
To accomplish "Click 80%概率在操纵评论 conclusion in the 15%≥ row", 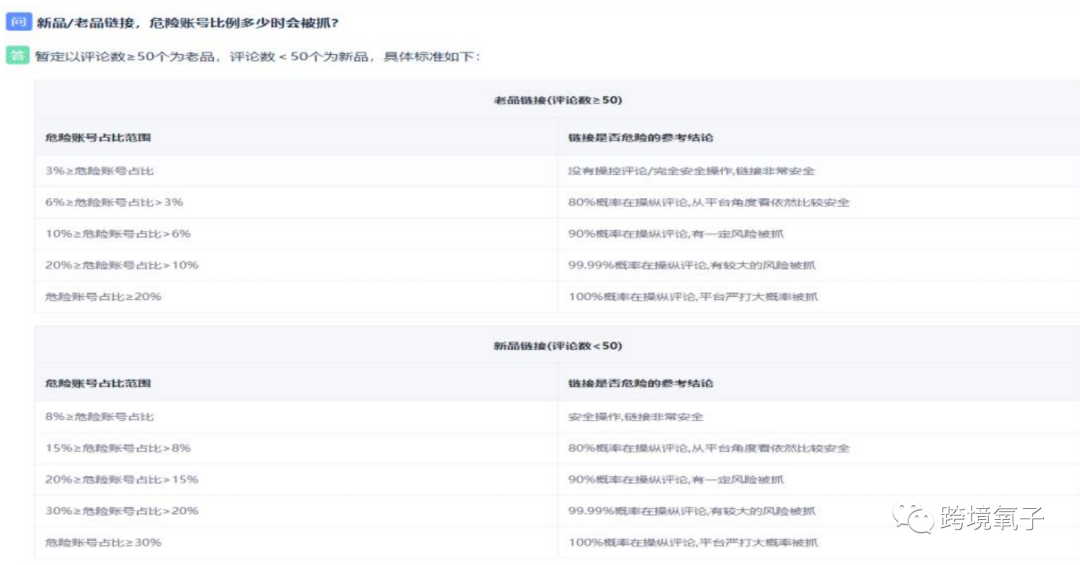I will pos(709,448).
